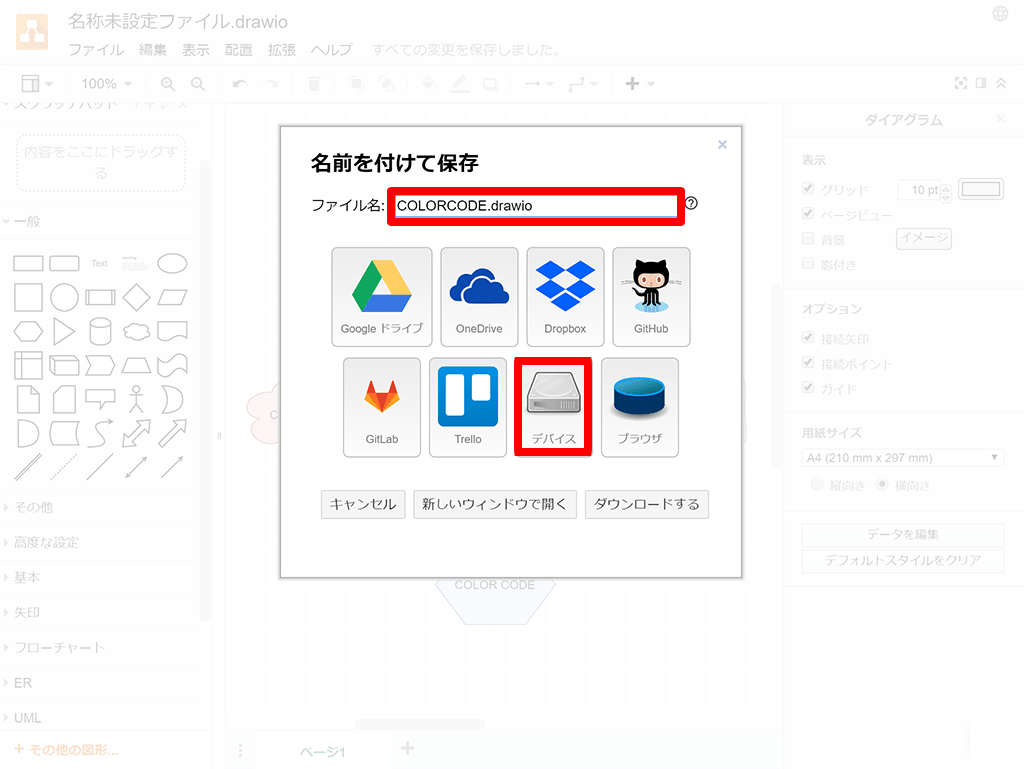The width and height of the screenshot is (1024, 769).
Task: Select actor stick figure shape
Action: point(136,399)
